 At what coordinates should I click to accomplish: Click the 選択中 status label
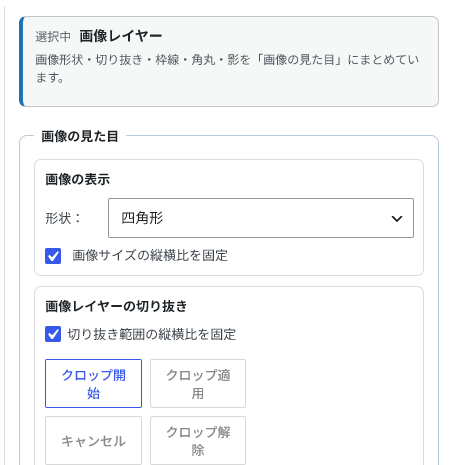point(53,37)
